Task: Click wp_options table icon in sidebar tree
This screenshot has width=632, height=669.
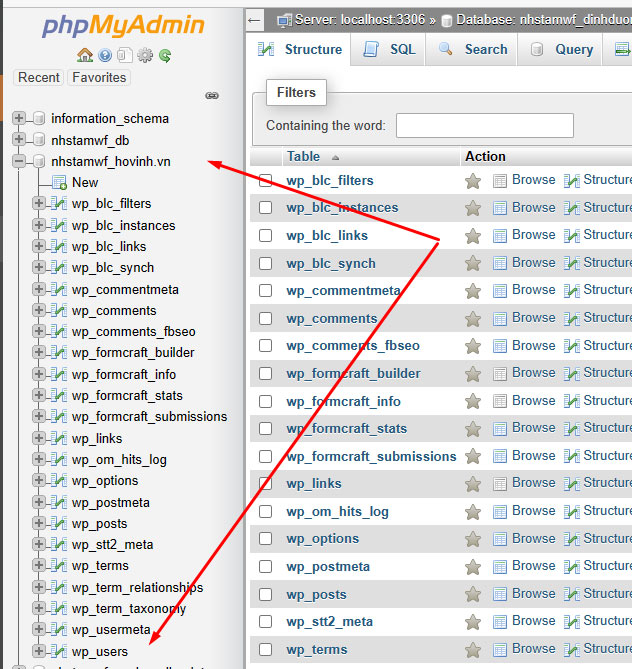Action: point(59,480)
